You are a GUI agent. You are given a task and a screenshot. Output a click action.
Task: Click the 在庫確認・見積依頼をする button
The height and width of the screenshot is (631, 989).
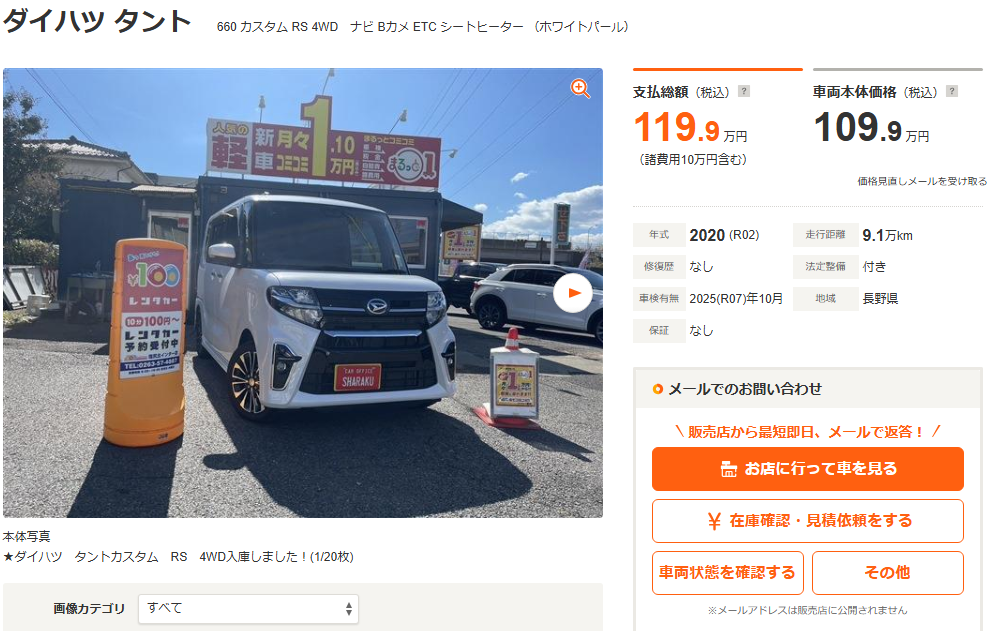click(x=808, y=521)
